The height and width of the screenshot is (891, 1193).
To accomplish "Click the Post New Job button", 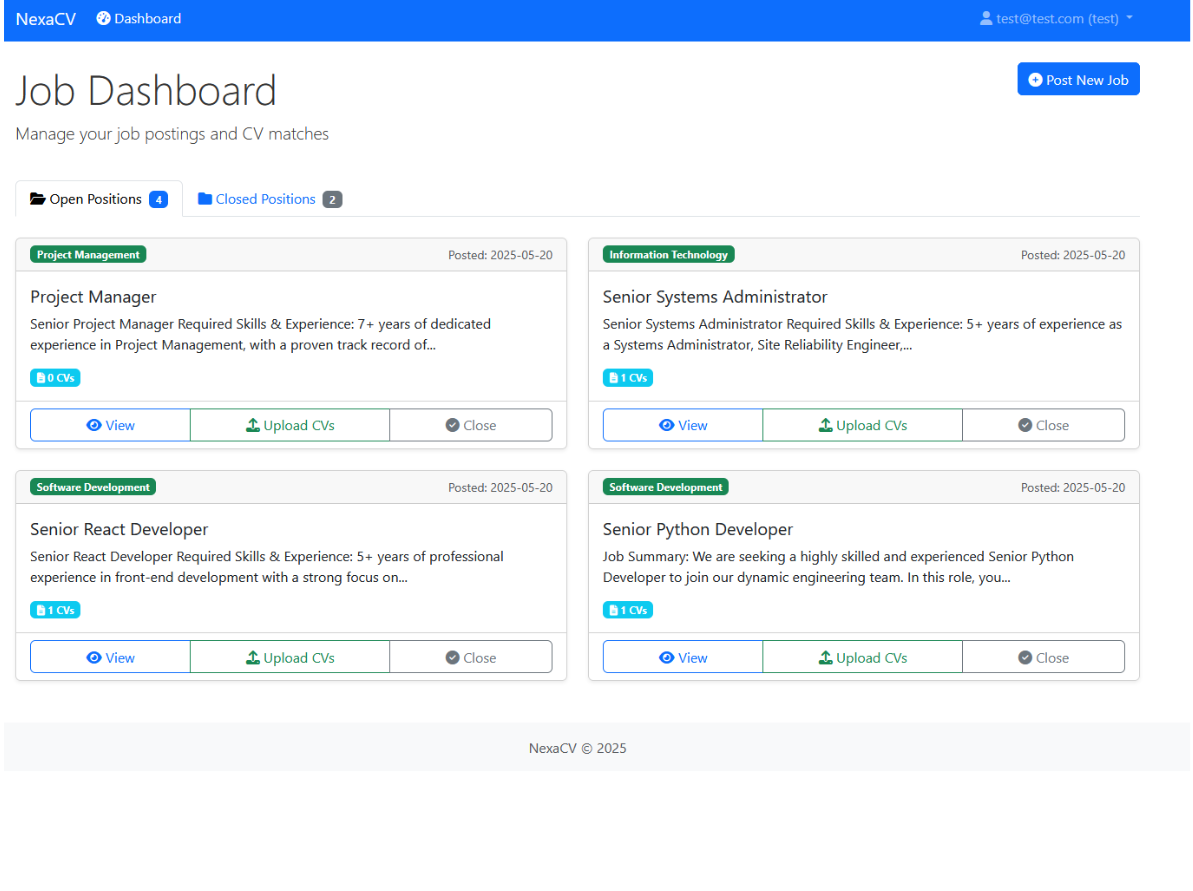I will [1078, 79].
